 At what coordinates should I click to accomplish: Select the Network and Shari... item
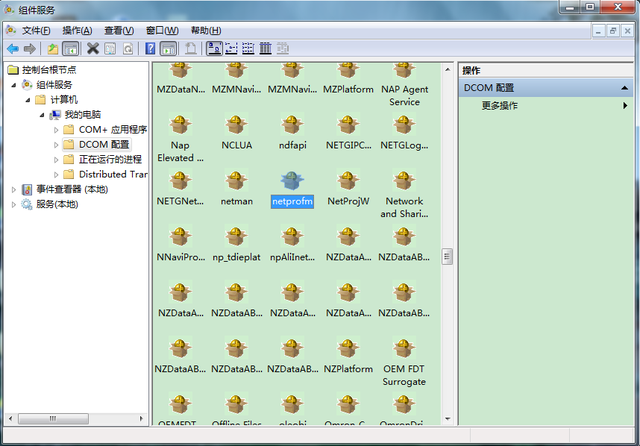[404, 196]
